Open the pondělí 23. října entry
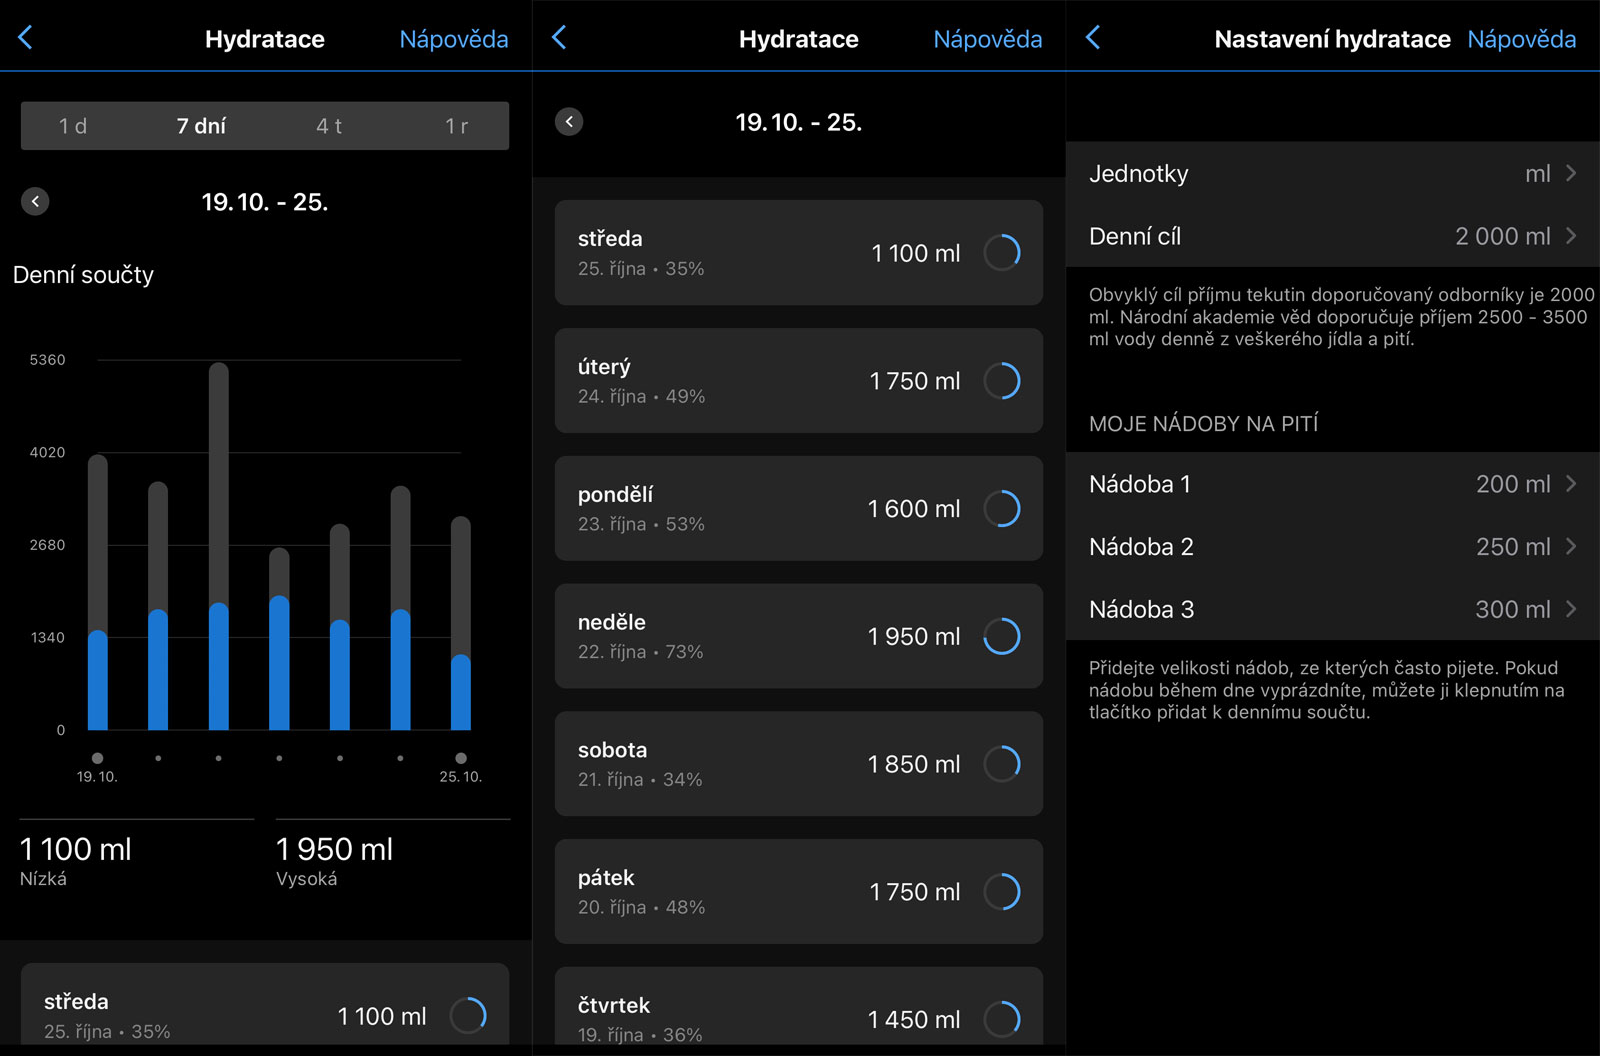The image size is (1600, 1056). pyautogui.click(x=799, y=509)
